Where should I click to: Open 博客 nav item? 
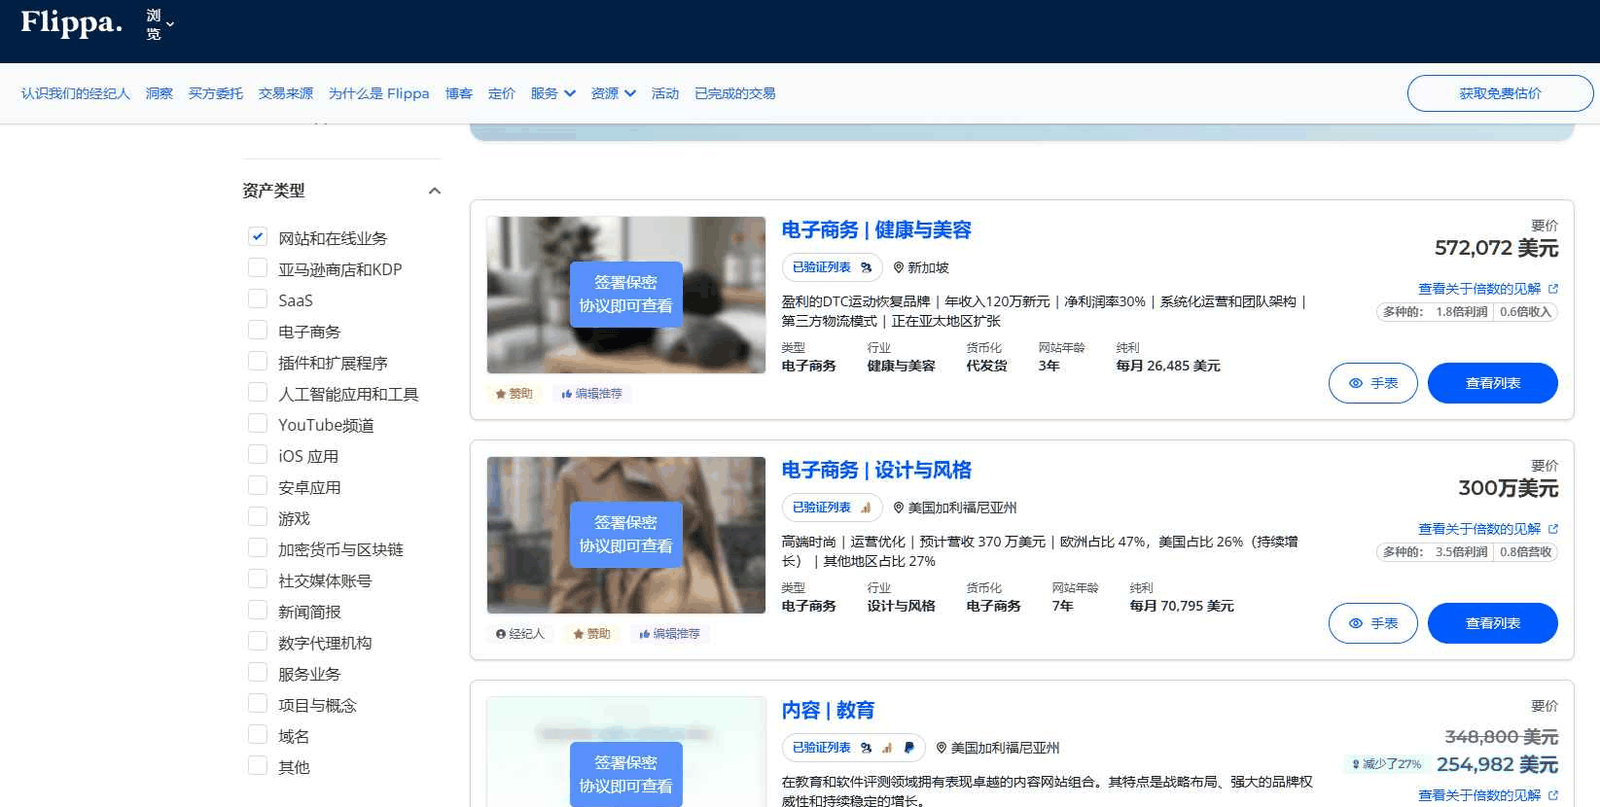tap(459, 93)
